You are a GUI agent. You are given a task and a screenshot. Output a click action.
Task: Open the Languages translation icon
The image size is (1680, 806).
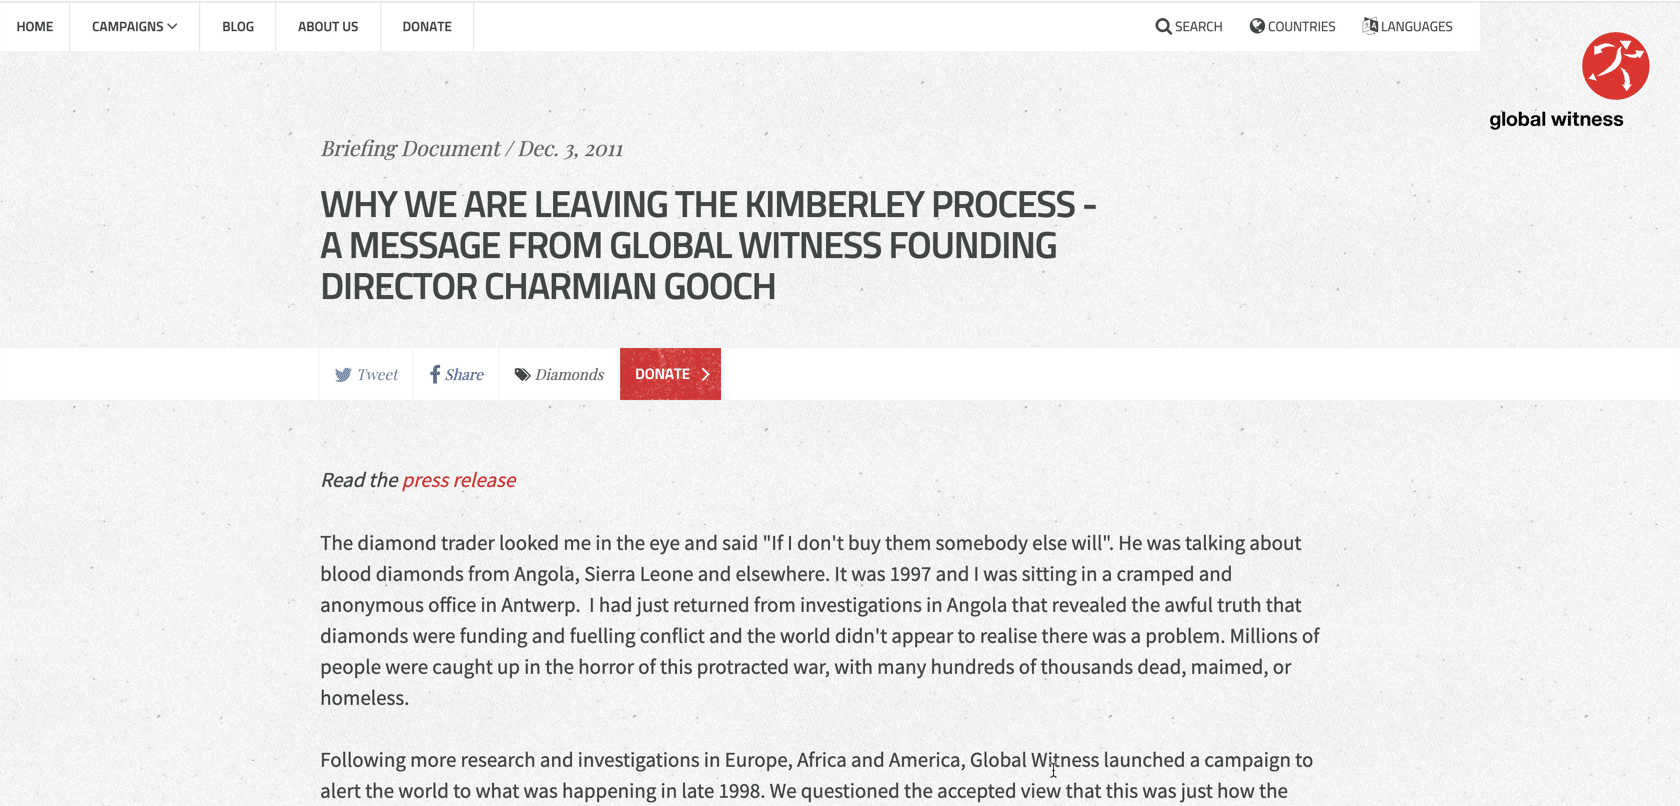(1369, 26)
